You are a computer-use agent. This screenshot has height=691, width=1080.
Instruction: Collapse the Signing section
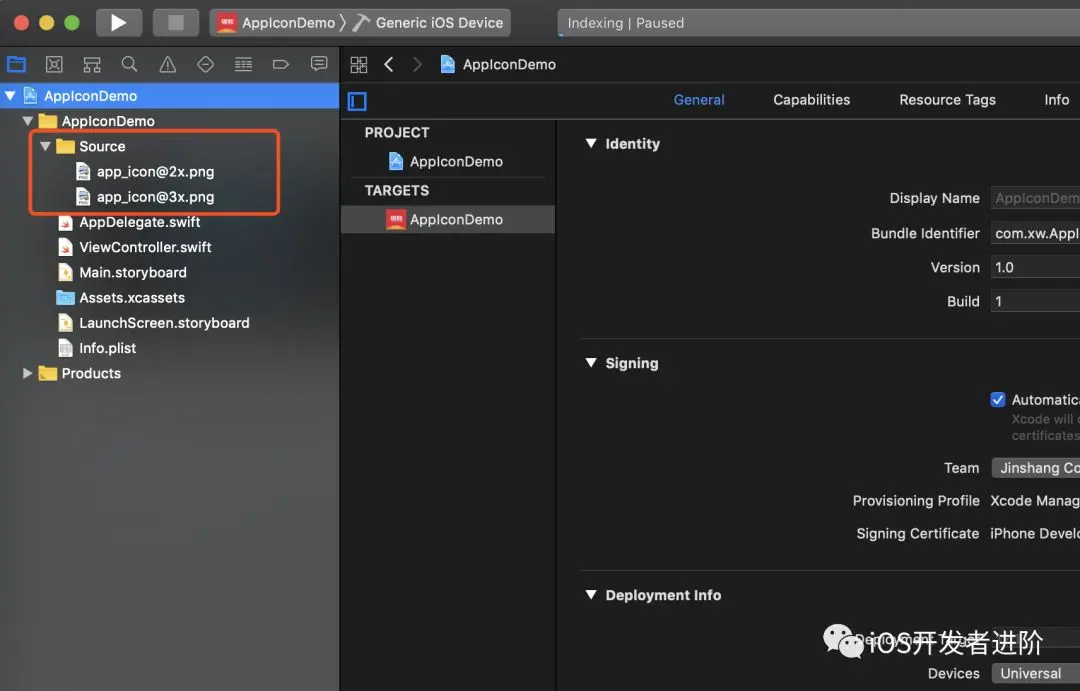(591, 362)
